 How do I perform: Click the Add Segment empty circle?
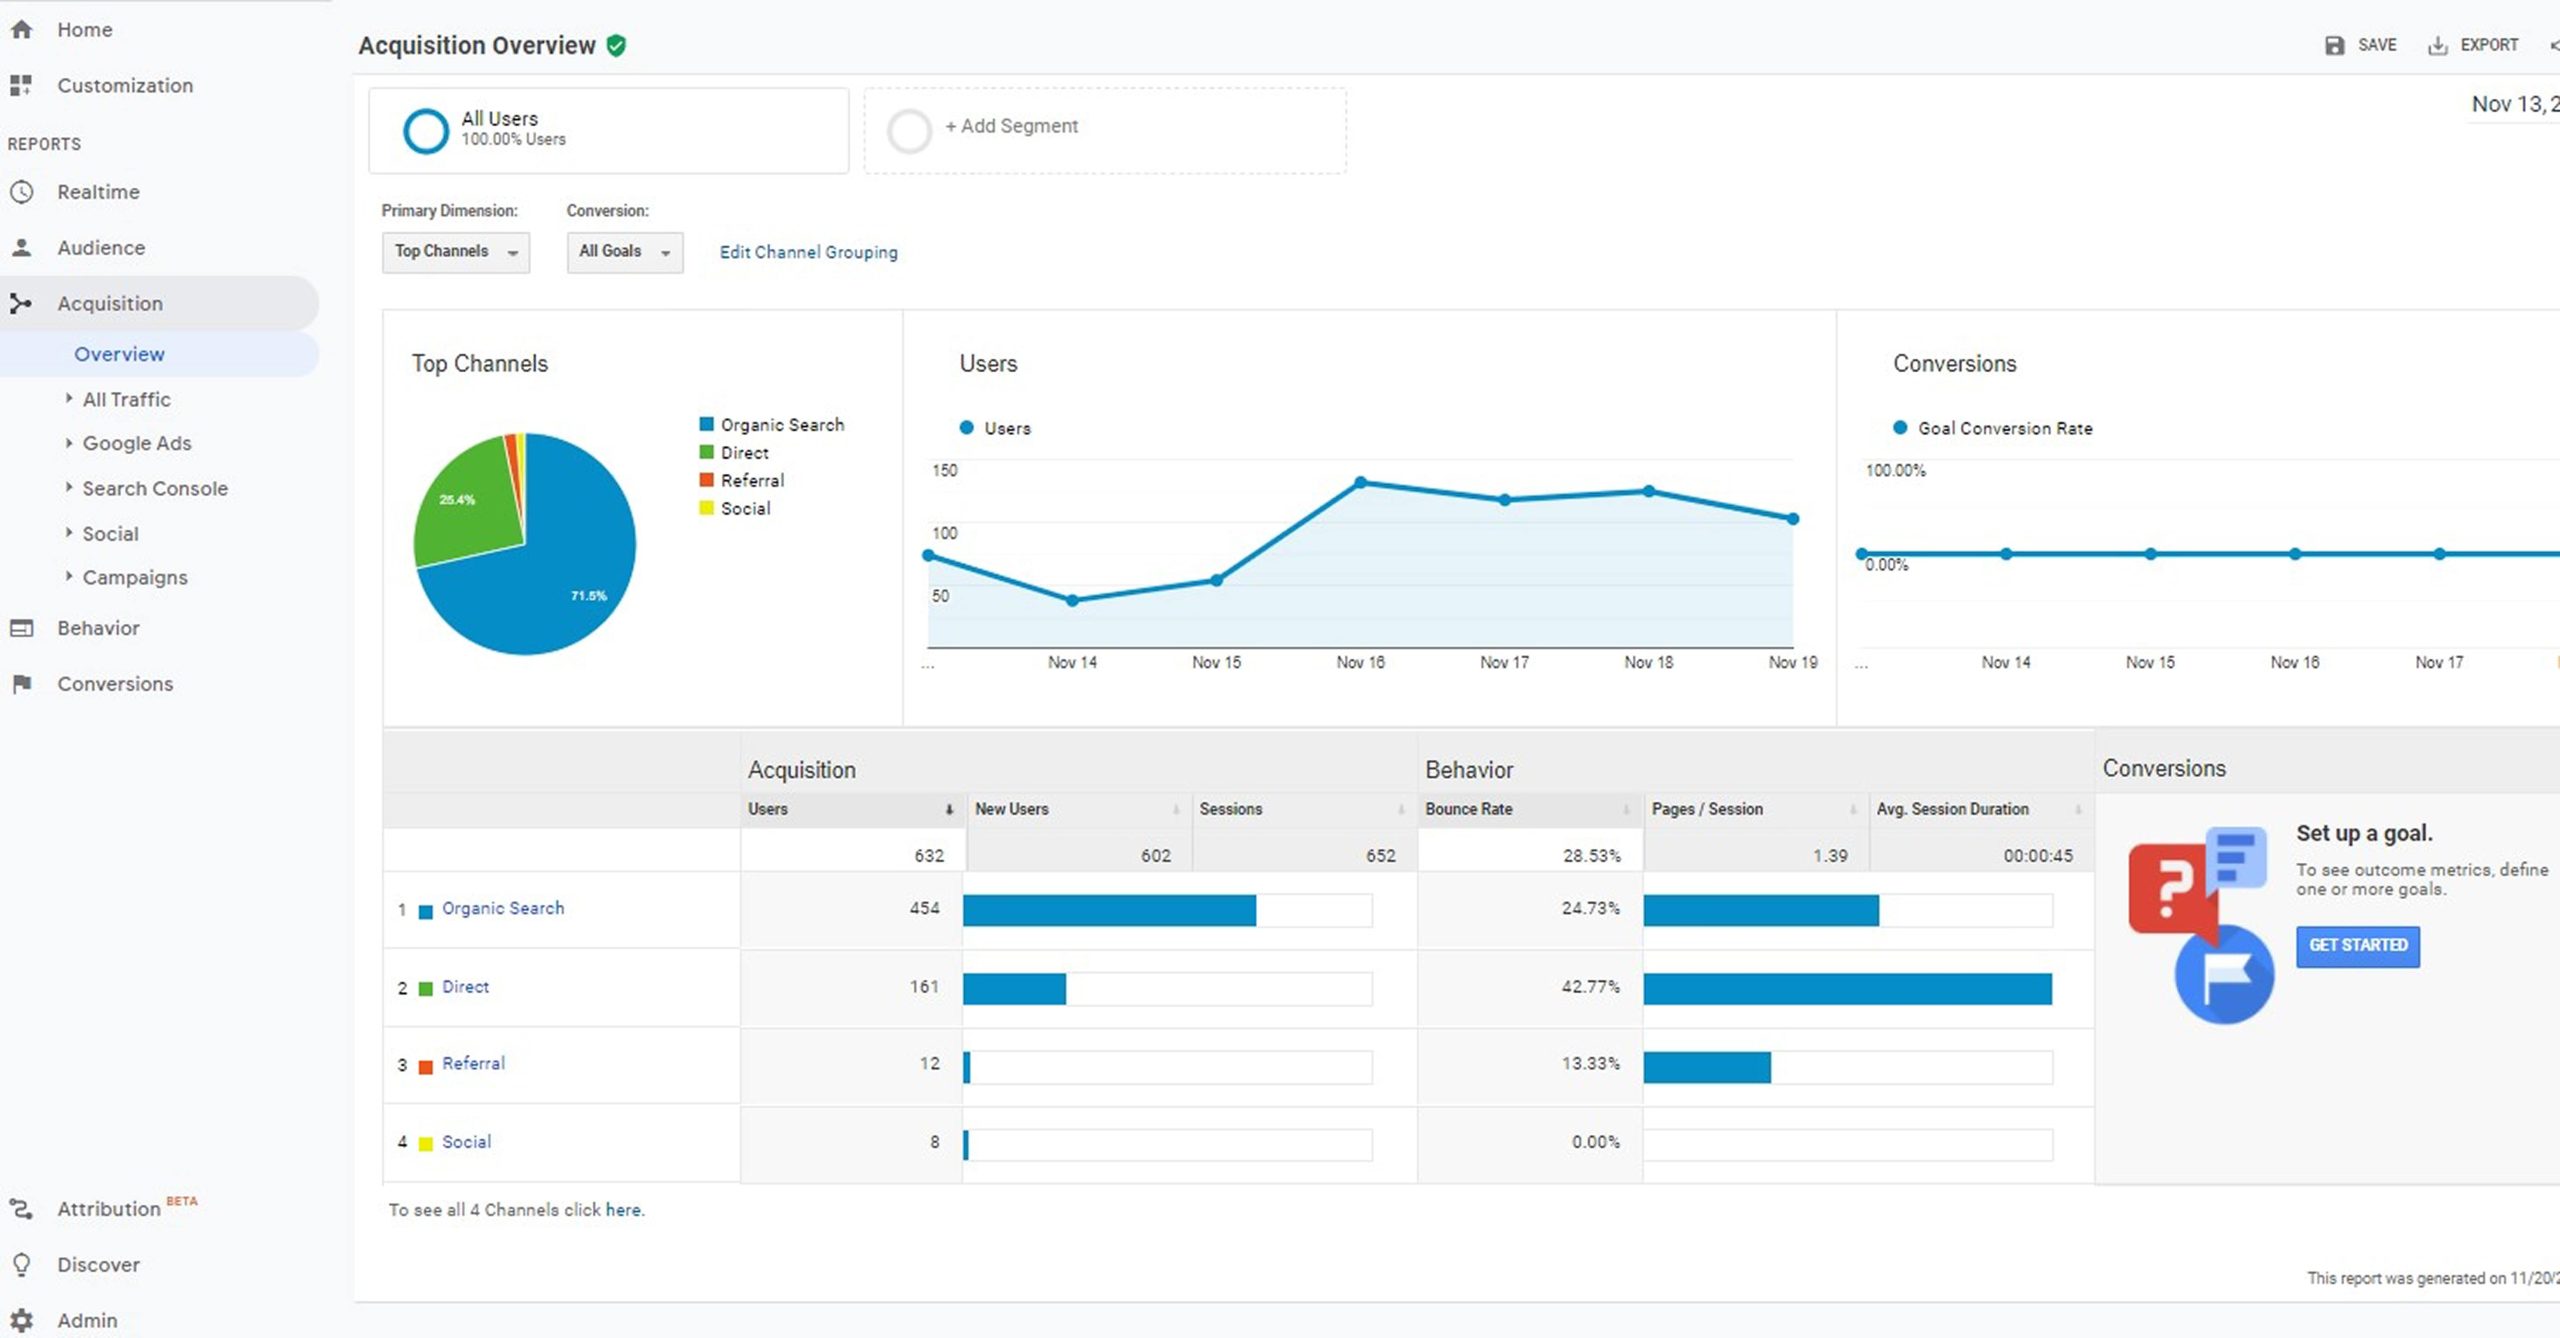click(909, 130)
